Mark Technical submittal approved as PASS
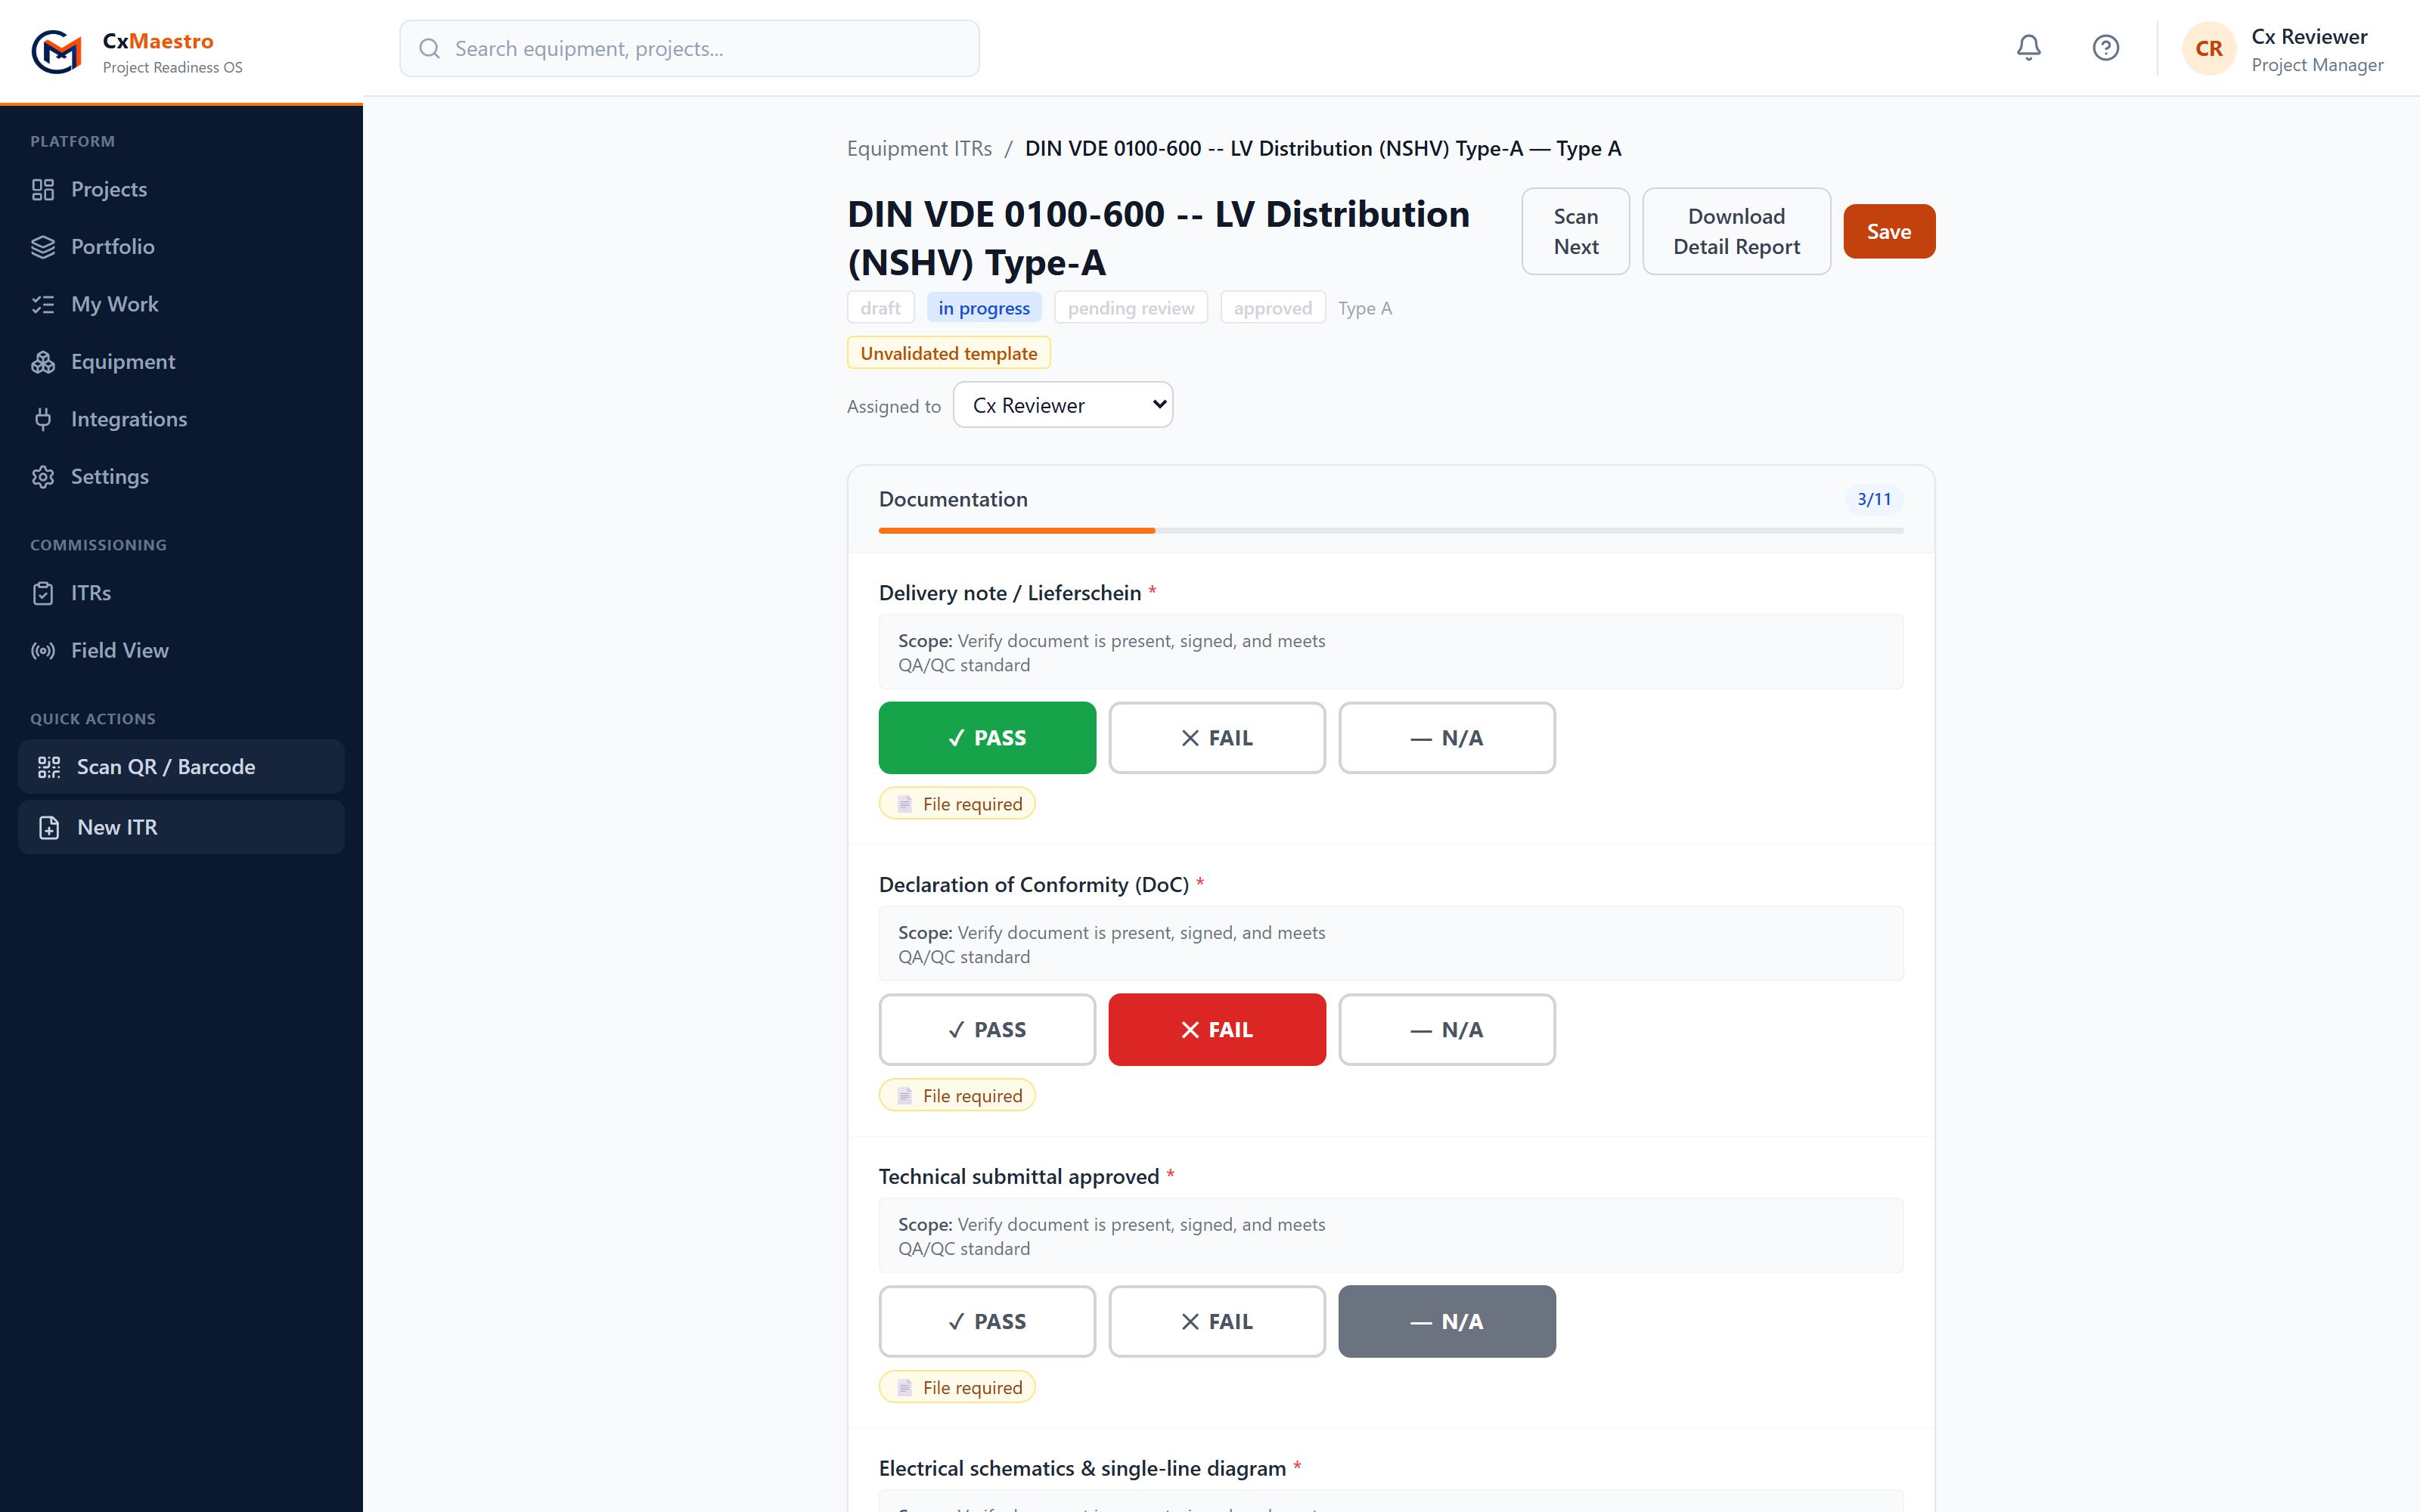The width and height of the screenshot is (2420, 1512). click(x=987, y=1322)
